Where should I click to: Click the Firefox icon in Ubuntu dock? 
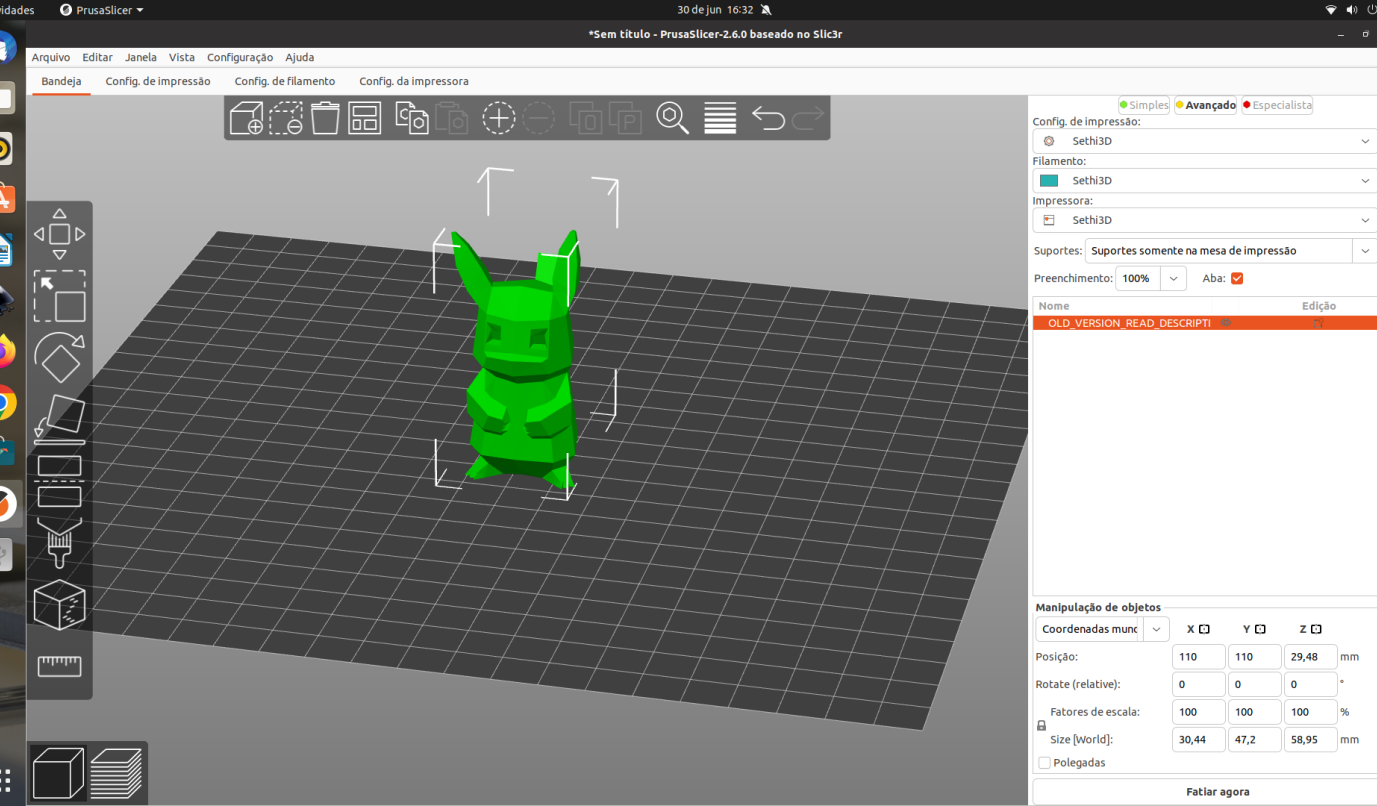(5, 351)
